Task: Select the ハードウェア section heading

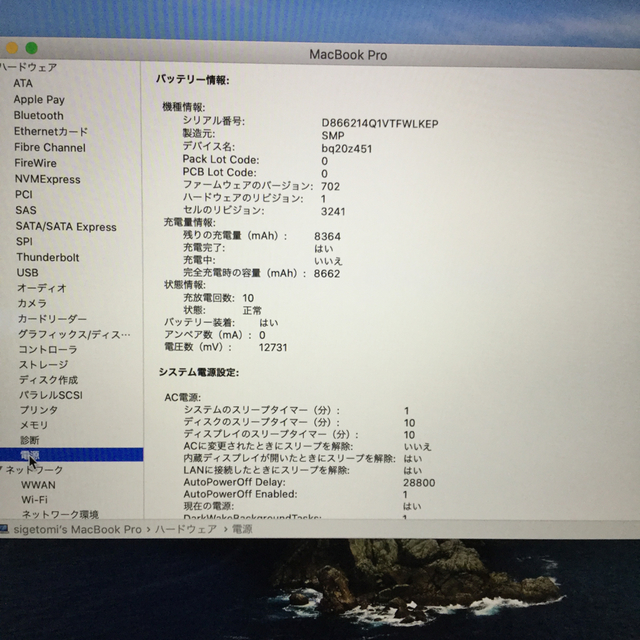Action: (28, 67)
